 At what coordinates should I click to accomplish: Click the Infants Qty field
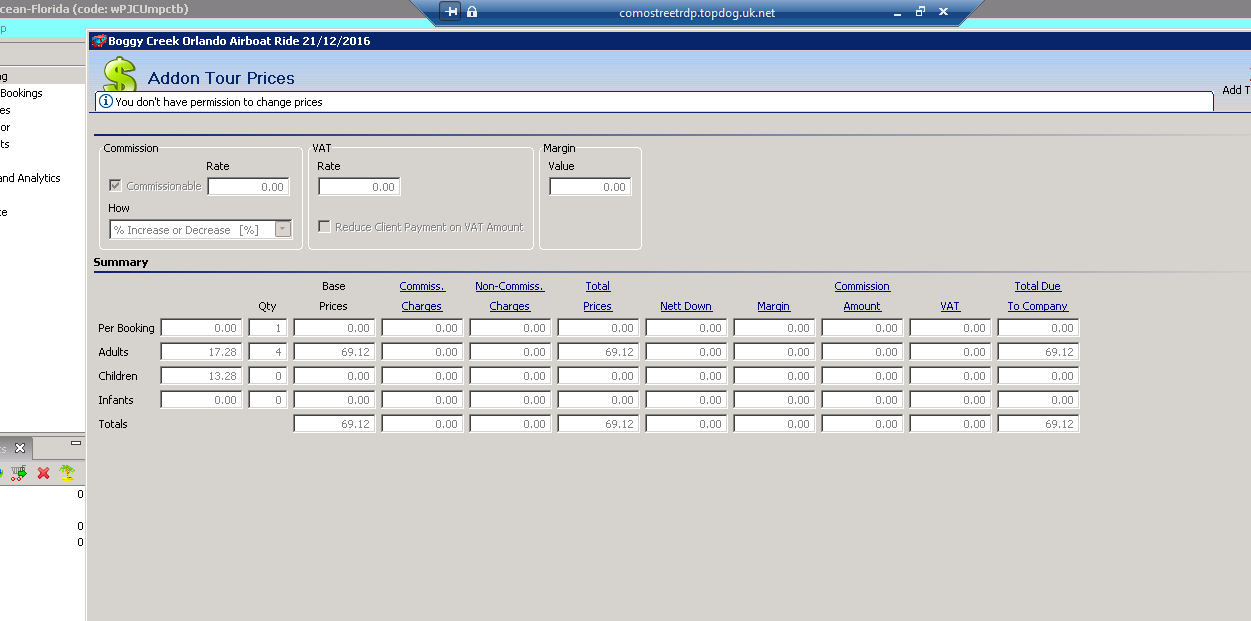point(268,400)
